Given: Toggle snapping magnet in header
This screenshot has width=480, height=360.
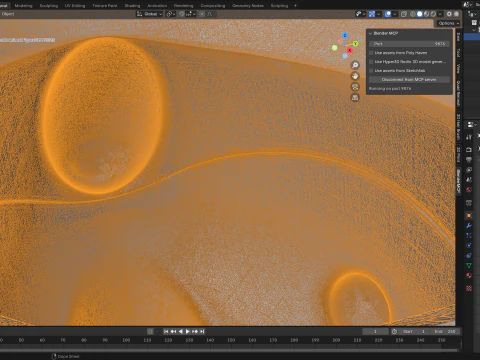Looking at the screenshot, I should click(x=182, y=14).
